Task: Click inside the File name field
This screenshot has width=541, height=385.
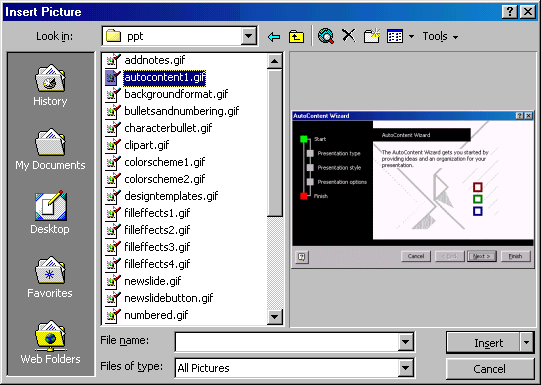Action: [287, 342]
